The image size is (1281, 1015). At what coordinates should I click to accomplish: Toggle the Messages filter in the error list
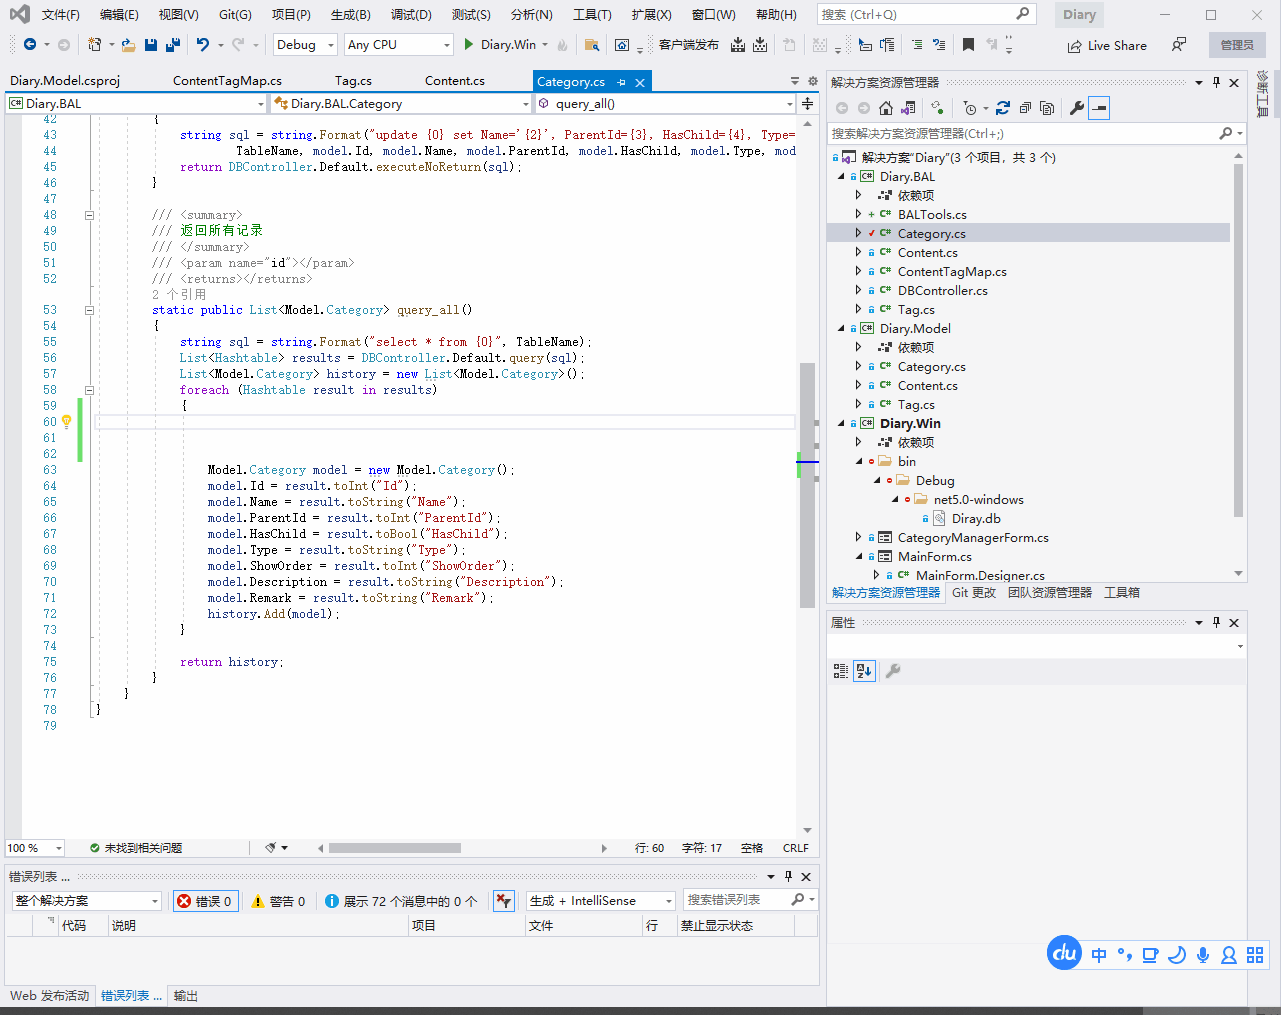click(401, 901)
